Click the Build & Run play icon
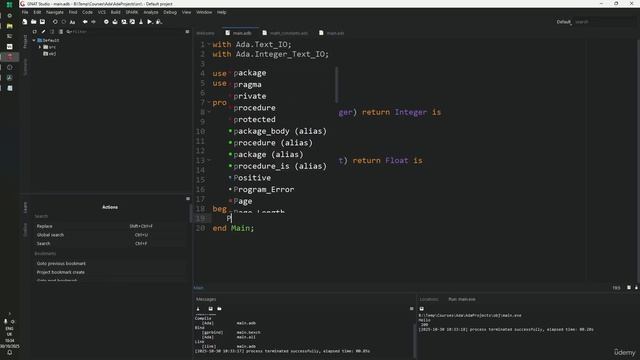The image size is (640, 360). coord(150,22)
